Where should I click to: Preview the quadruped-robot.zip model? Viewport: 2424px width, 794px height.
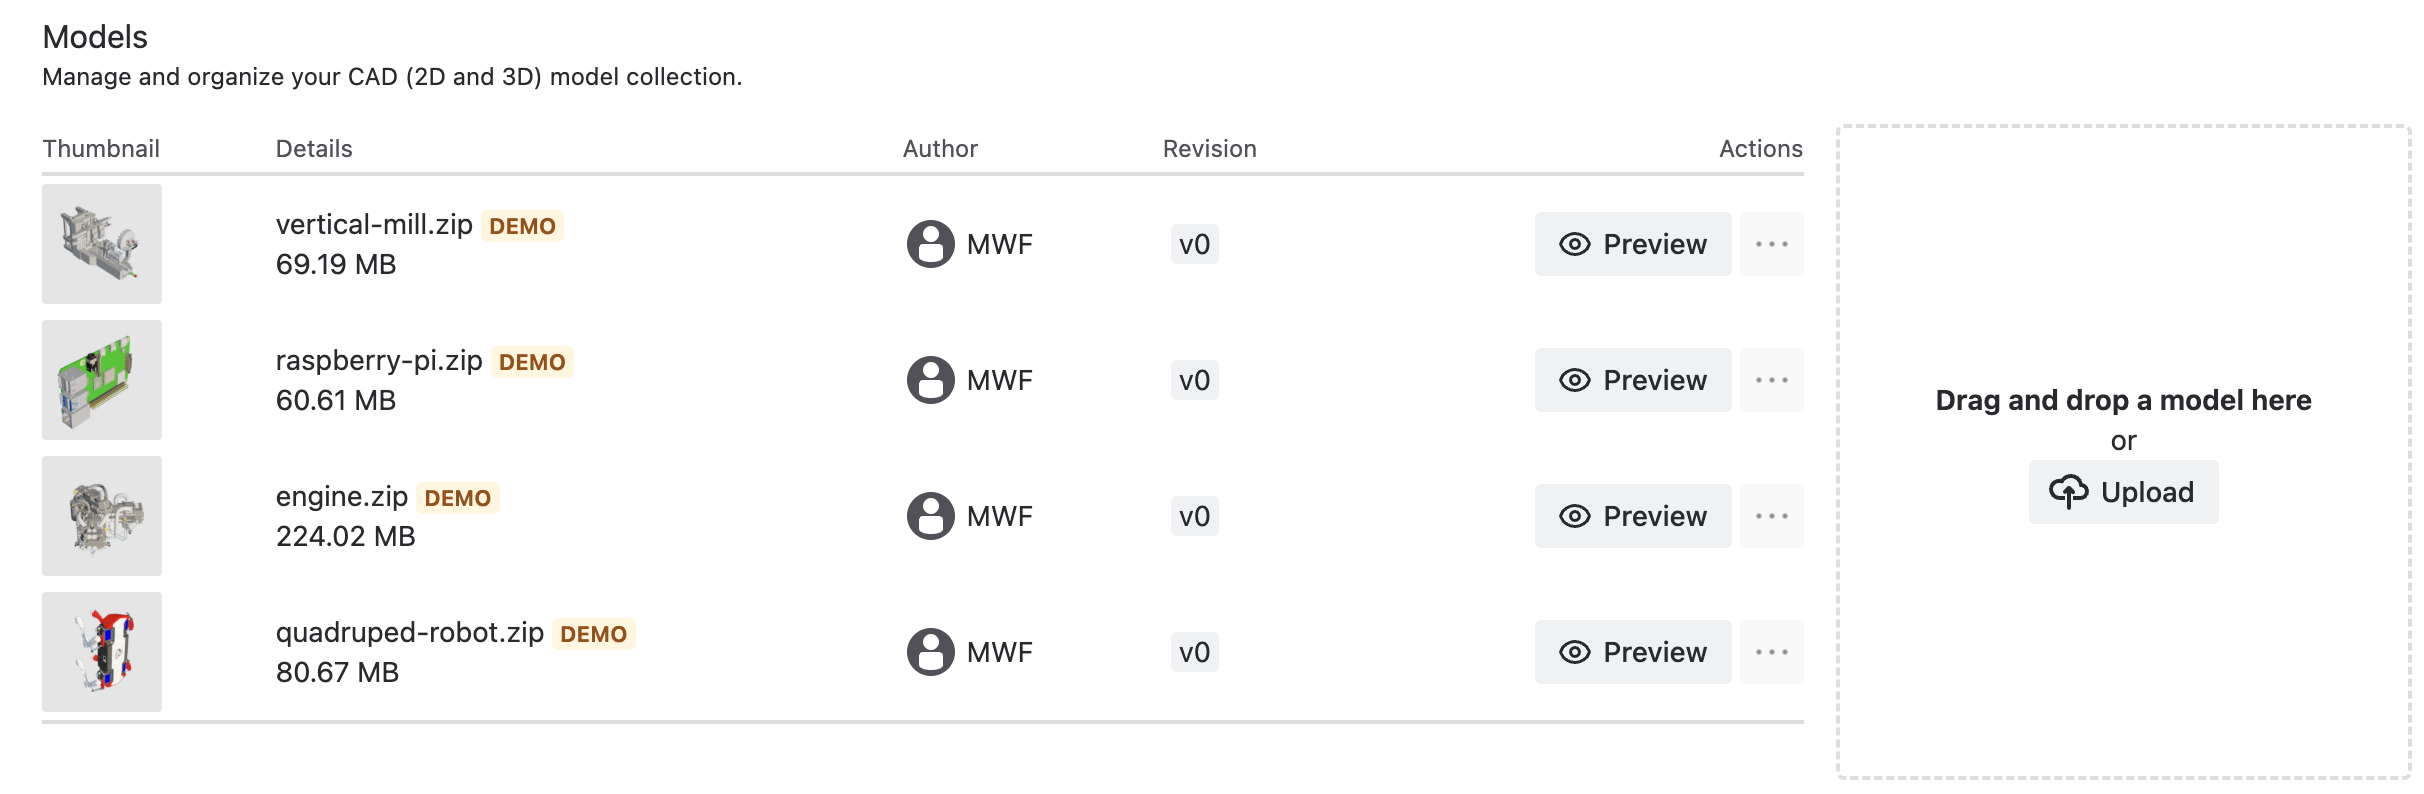point(1632,652)
